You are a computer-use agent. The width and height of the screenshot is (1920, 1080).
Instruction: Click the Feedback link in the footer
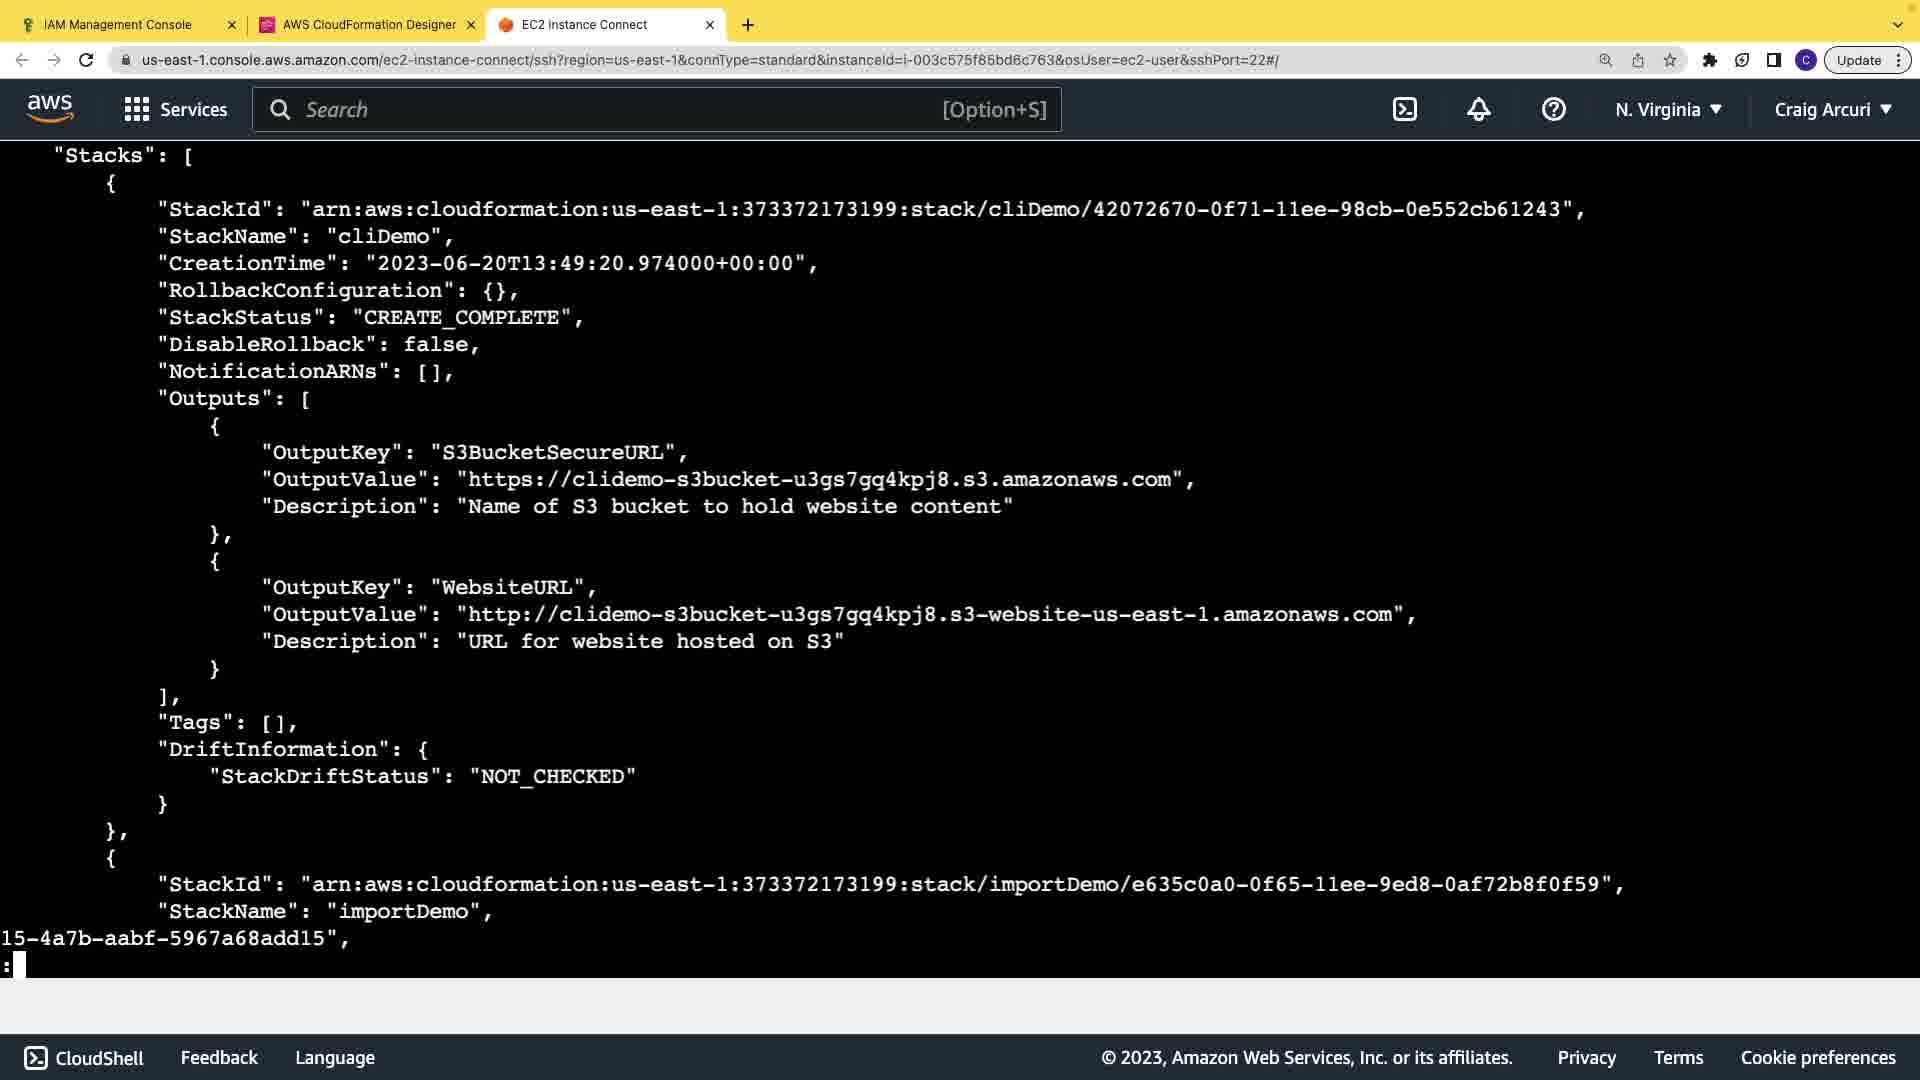tap(219, 1058)
